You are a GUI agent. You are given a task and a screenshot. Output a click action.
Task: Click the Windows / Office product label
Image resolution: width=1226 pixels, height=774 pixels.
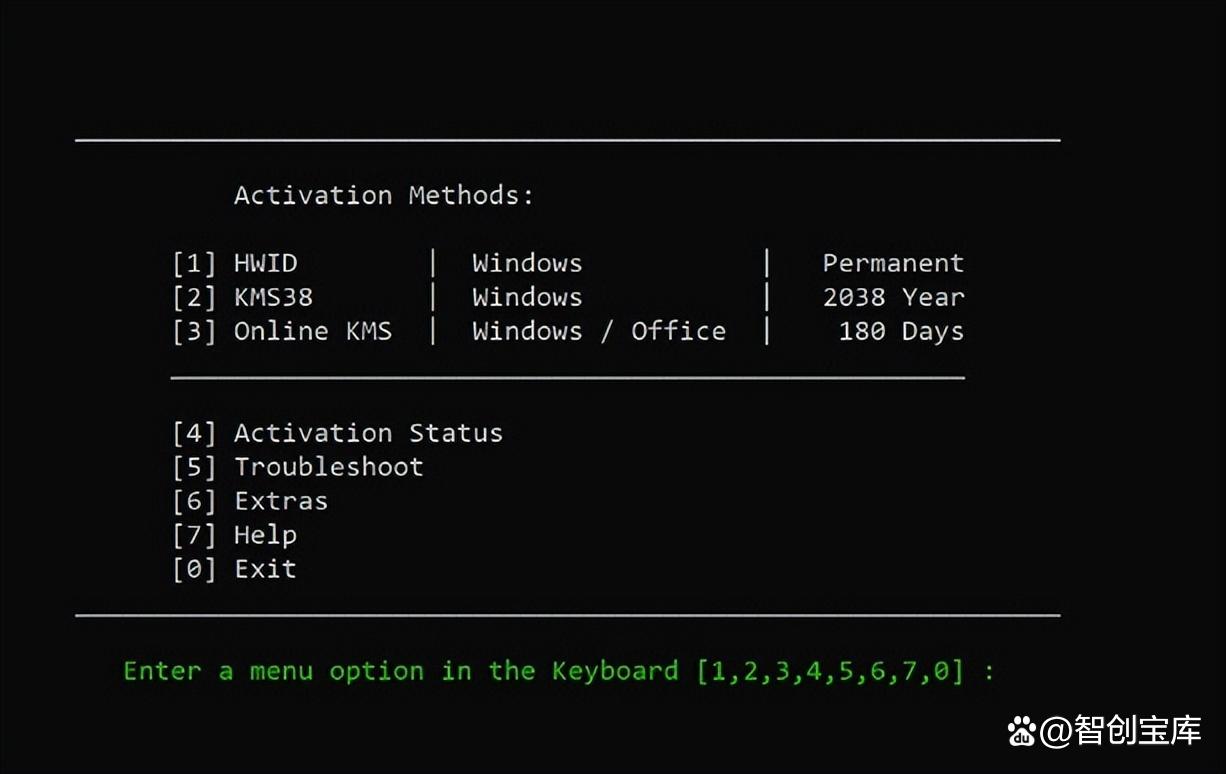click(599, 332)
